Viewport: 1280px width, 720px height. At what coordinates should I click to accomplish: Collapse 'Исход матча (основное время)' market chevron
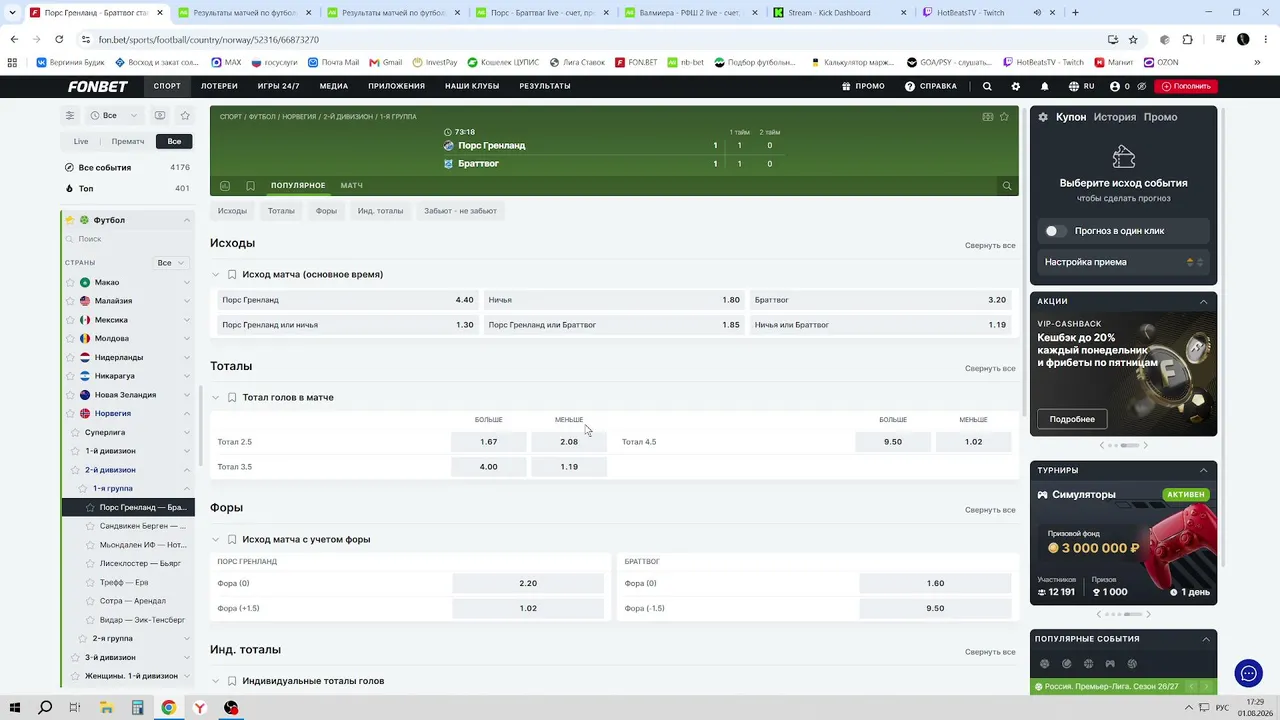tap(215, 275)
